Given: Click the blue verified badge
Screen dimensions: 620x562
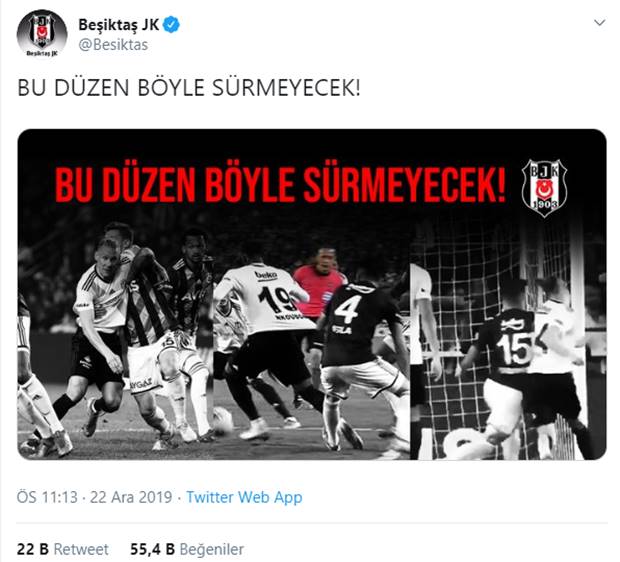Looking at the screenshot, I should click(x=171, y=25).
